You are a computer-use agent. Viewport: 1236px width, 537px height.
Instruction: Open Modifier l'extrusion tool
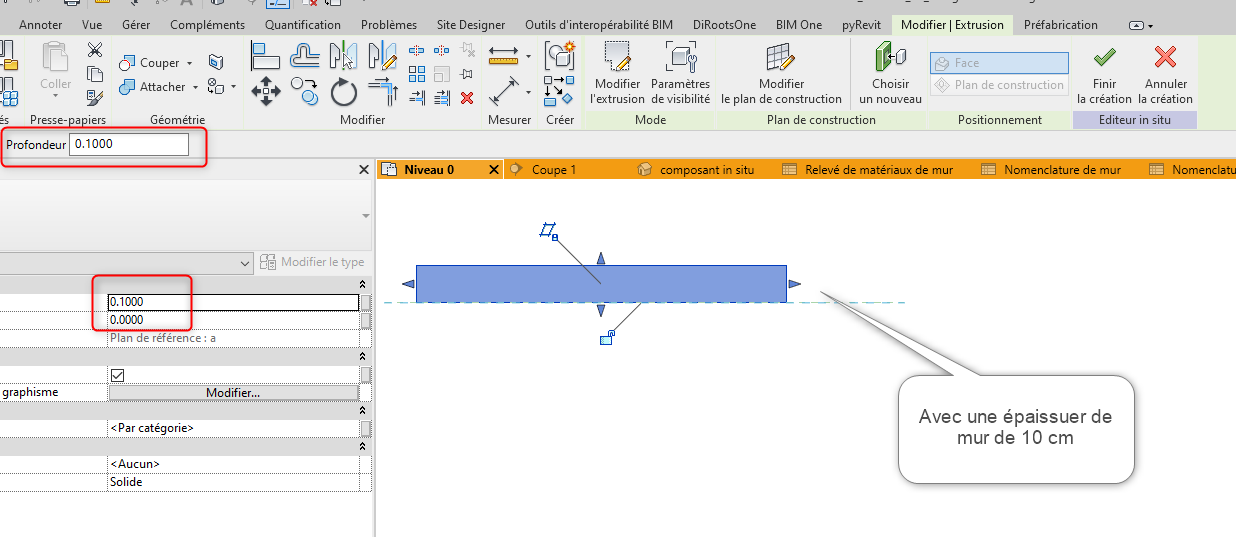coord(616,58)
